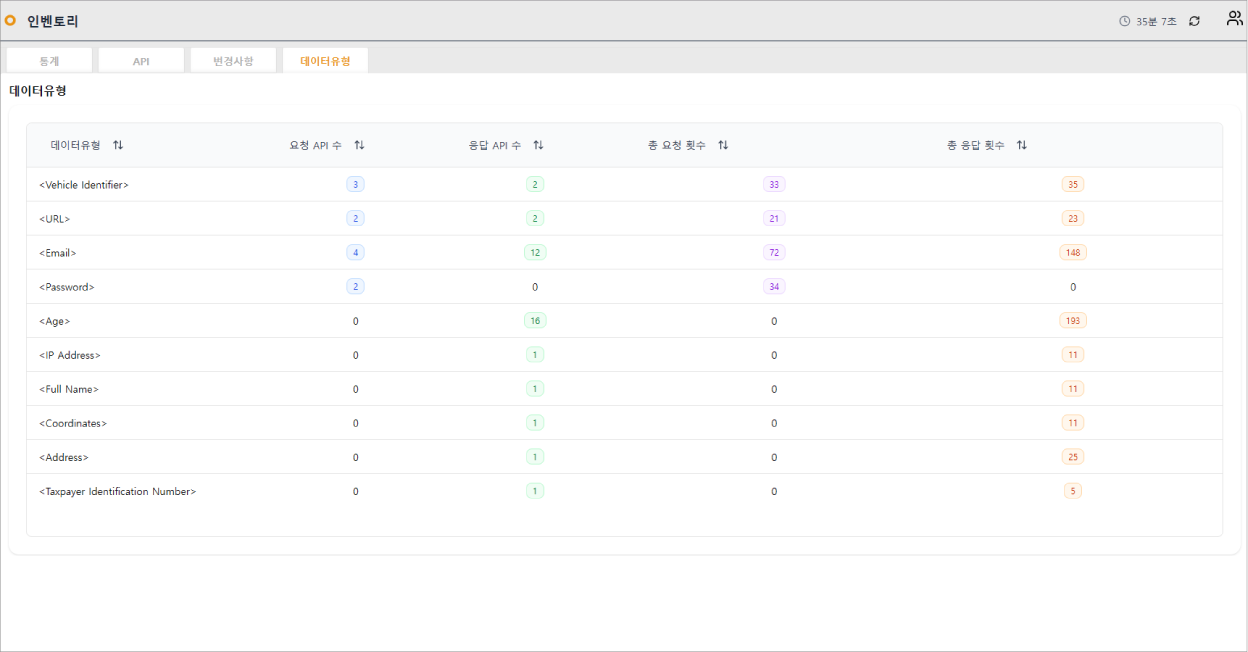
Task: Click the <Email> data type entry
Action: click(58, 253)
